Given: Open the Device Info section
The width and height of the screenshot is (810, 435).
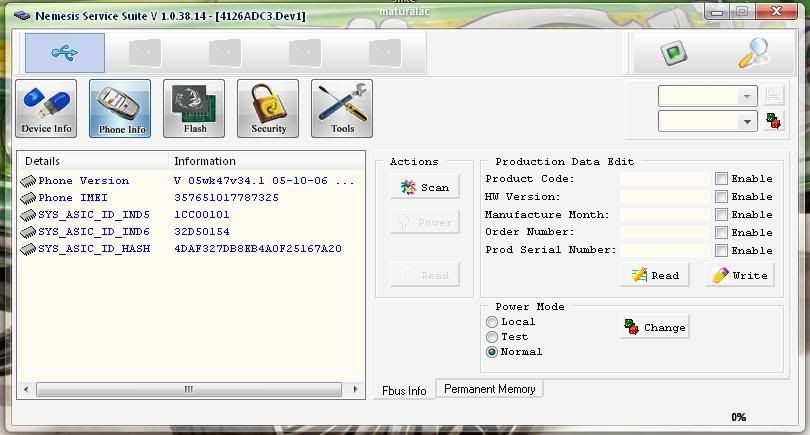Looking at the screenshot, I should click(46, 108).
